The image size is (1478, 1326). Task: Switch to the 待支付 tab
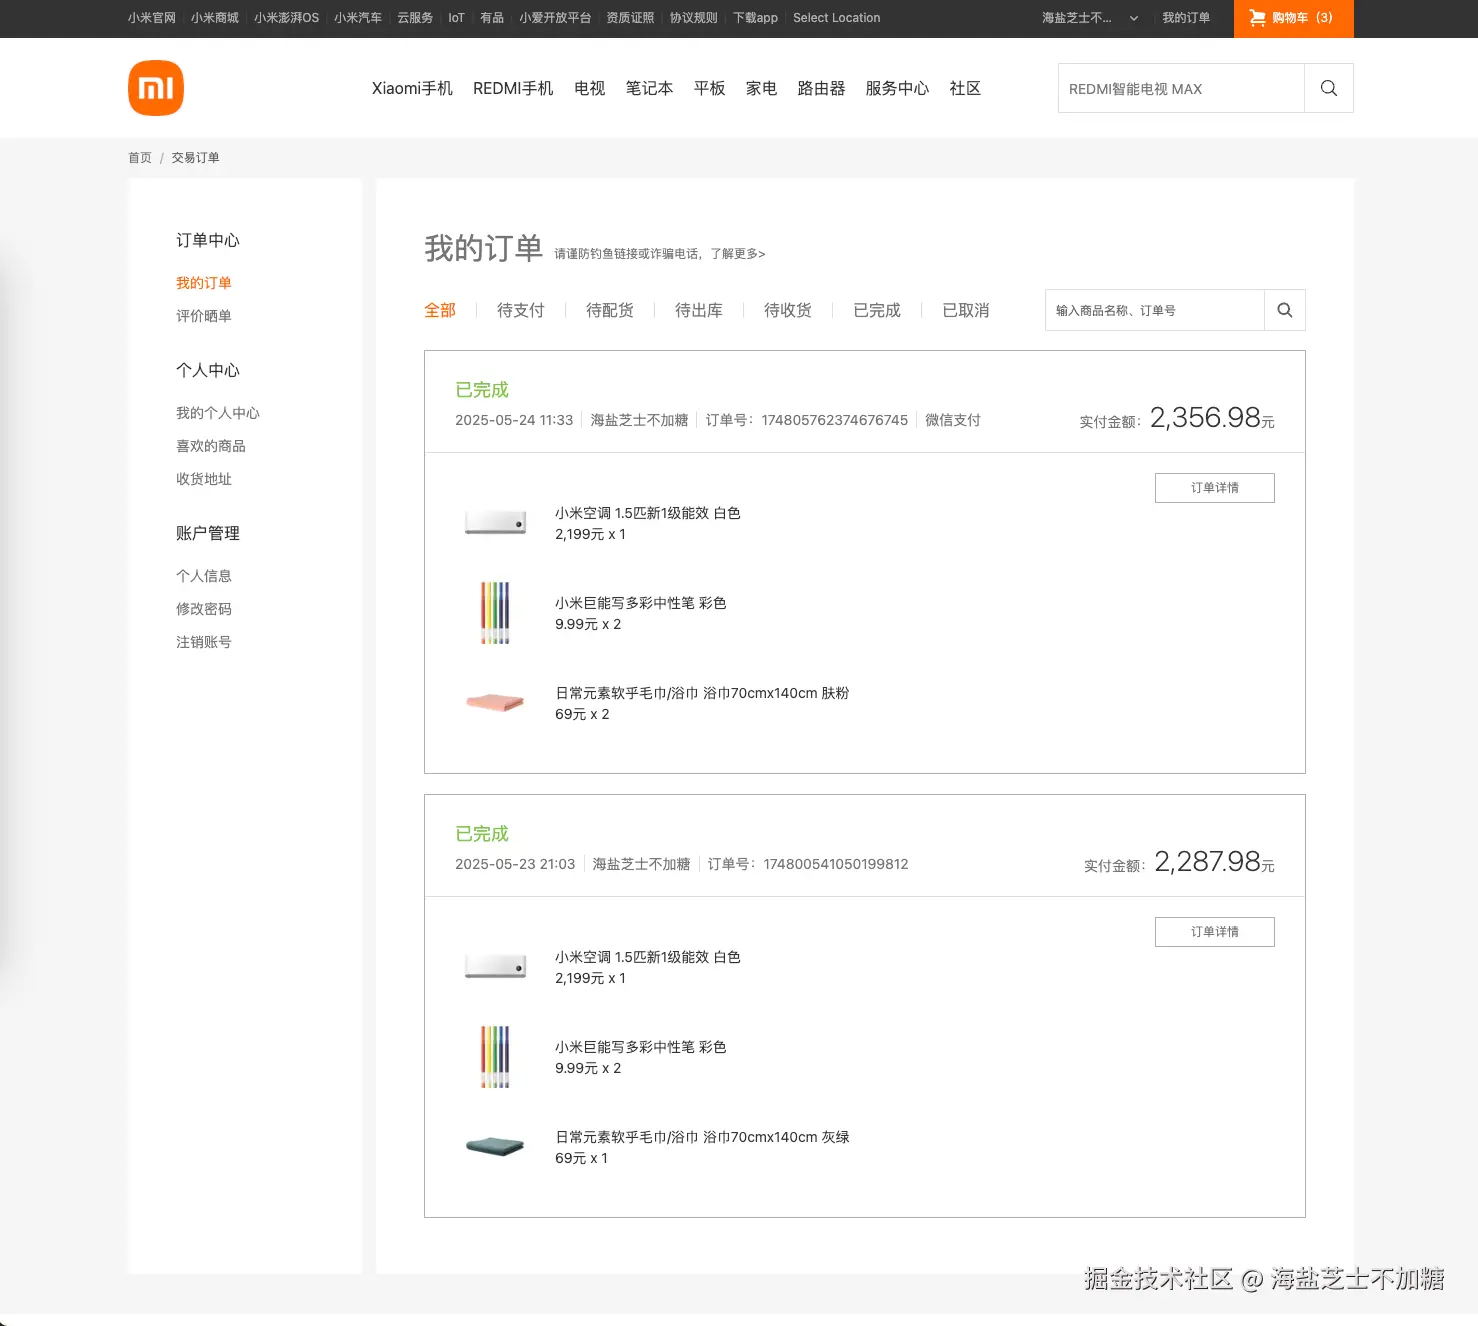pos(521,310)
